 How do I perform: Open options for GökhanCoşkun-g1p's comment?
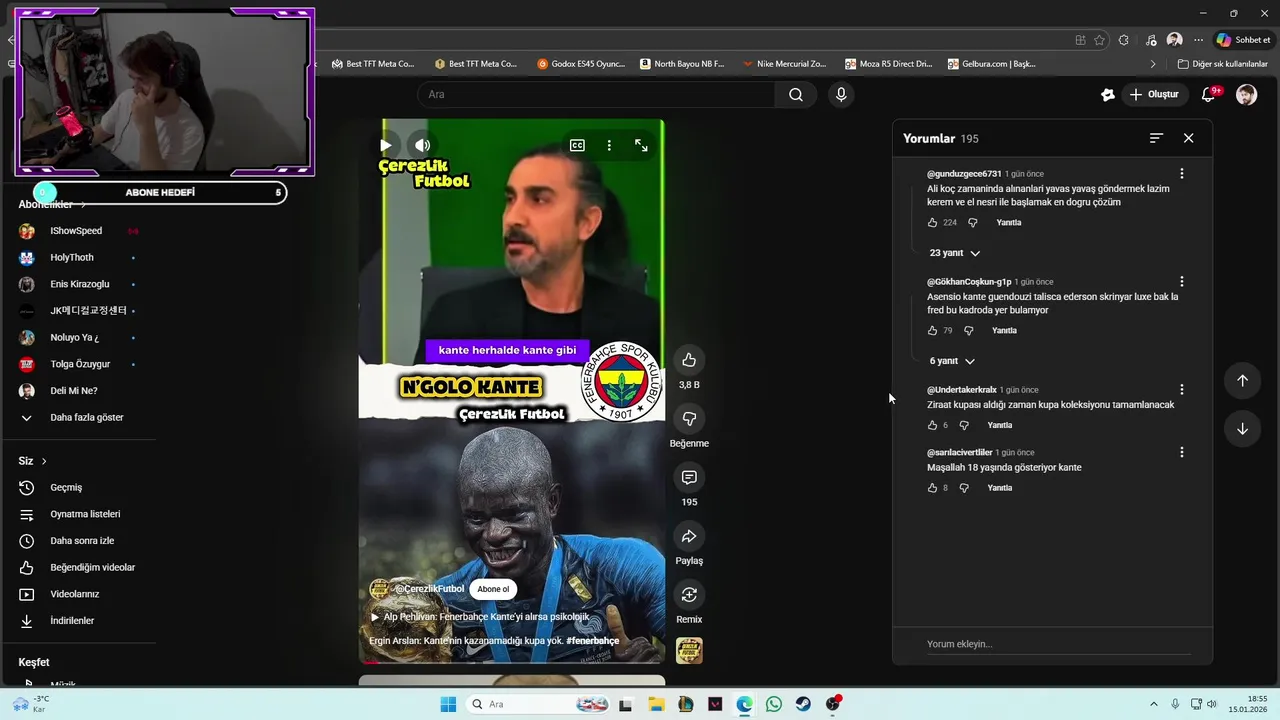click(x=1181, y=282)
